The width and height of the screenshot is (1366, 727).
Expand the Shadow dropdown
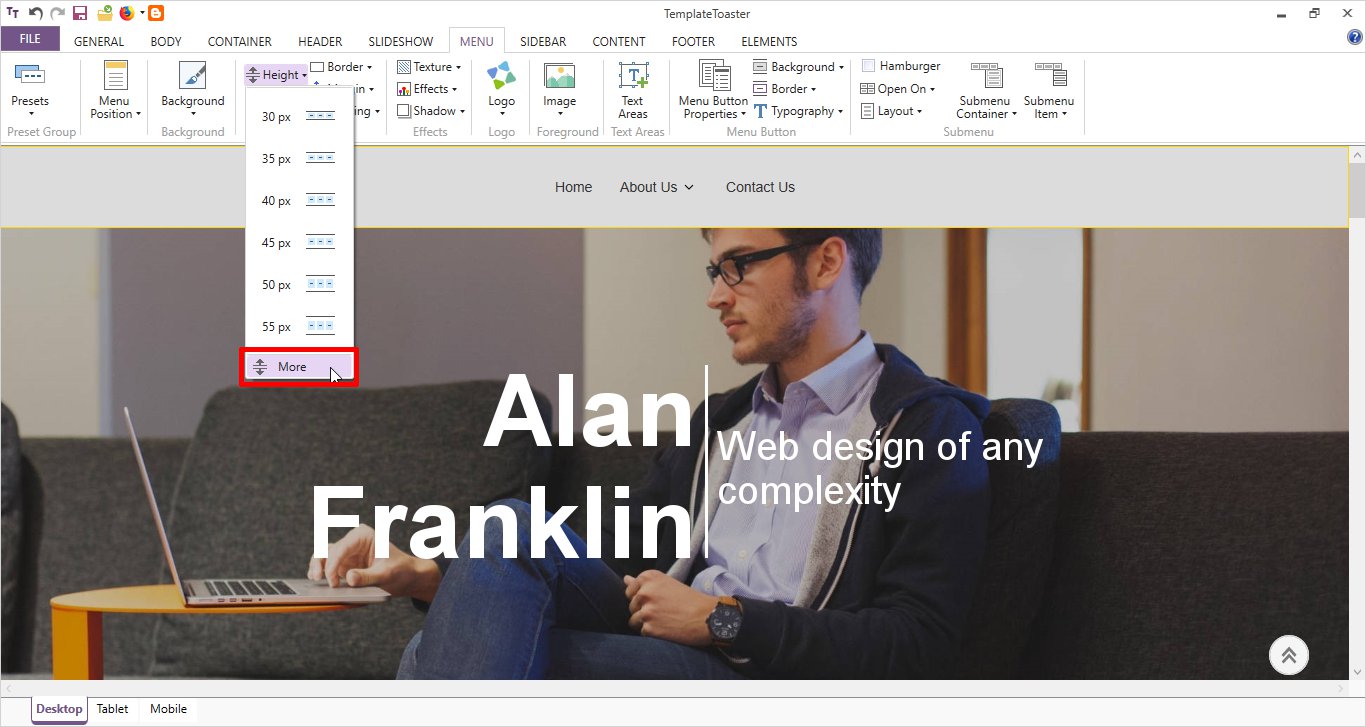tap(432, 111)
